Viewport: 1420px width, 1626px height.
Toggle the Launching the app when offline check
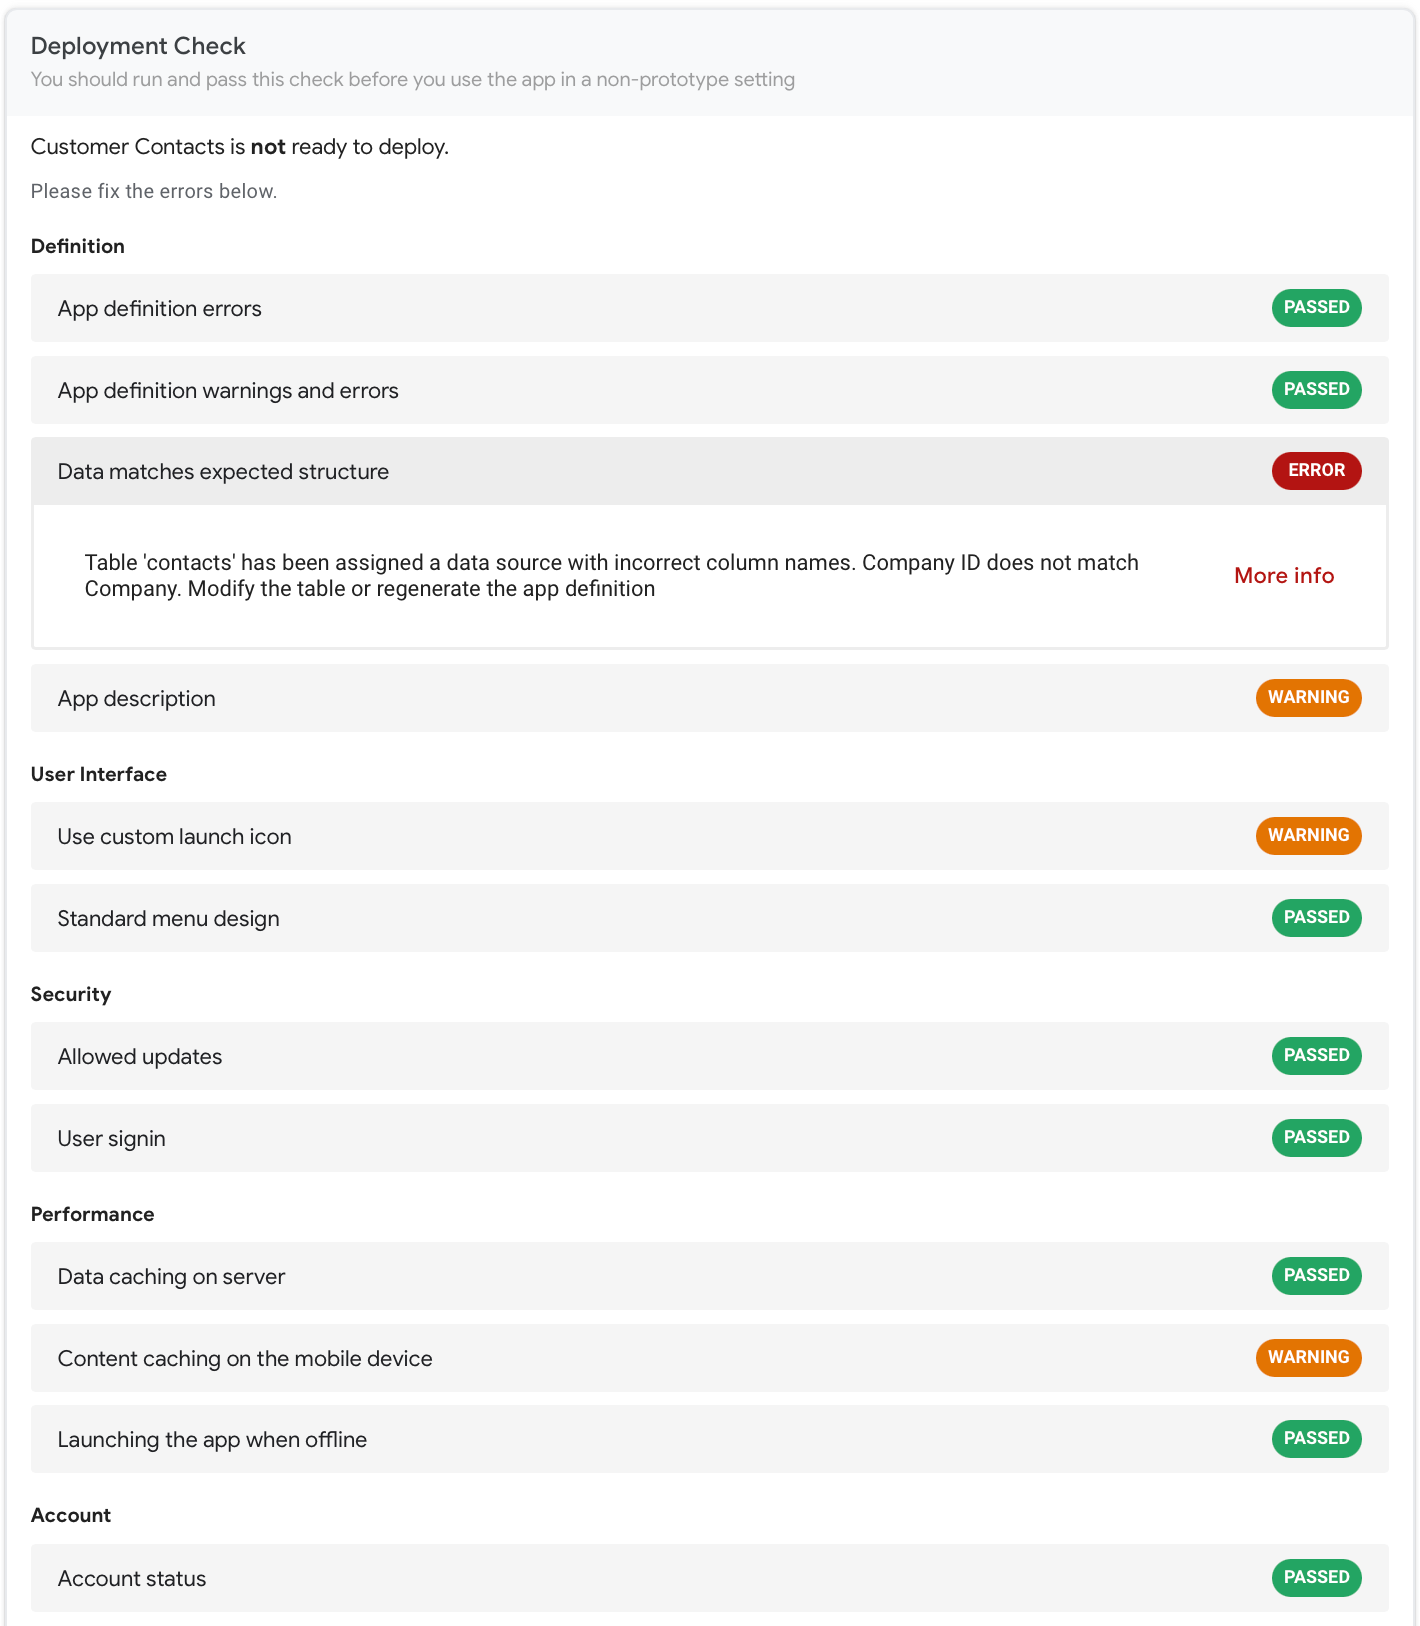click(700, 1439)
